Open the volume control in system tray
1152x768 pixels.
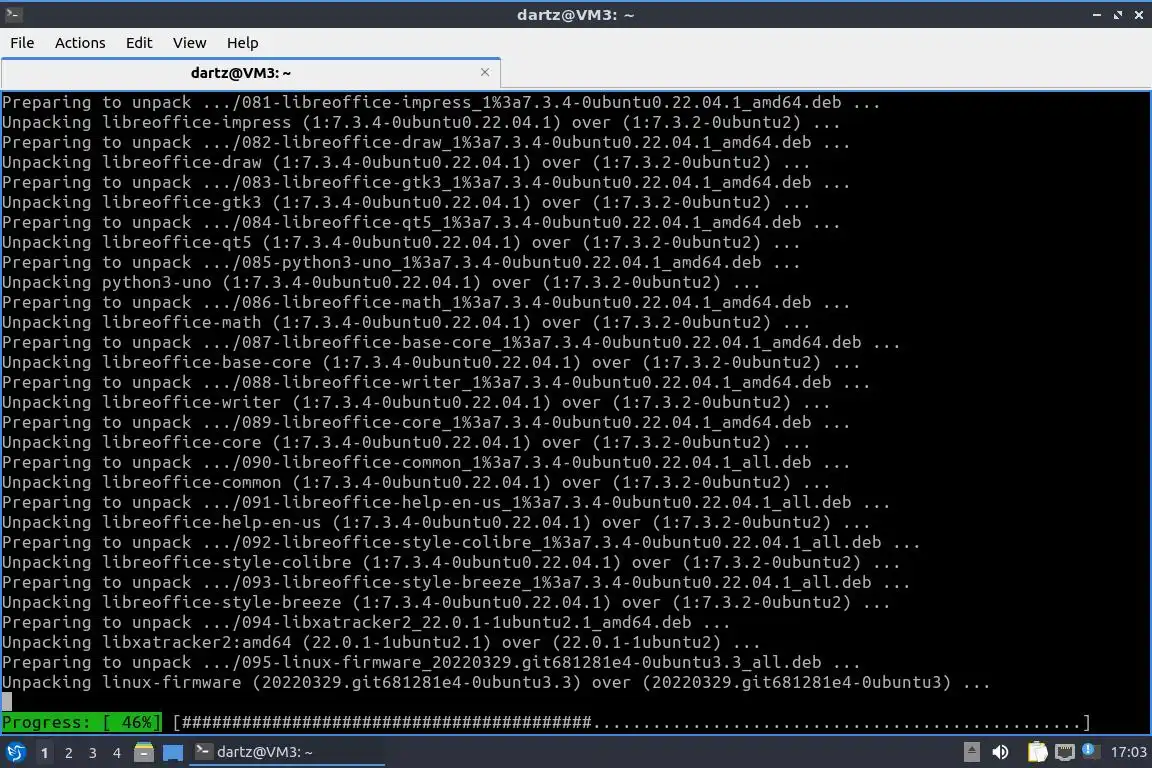click(x=1000, y=752)
